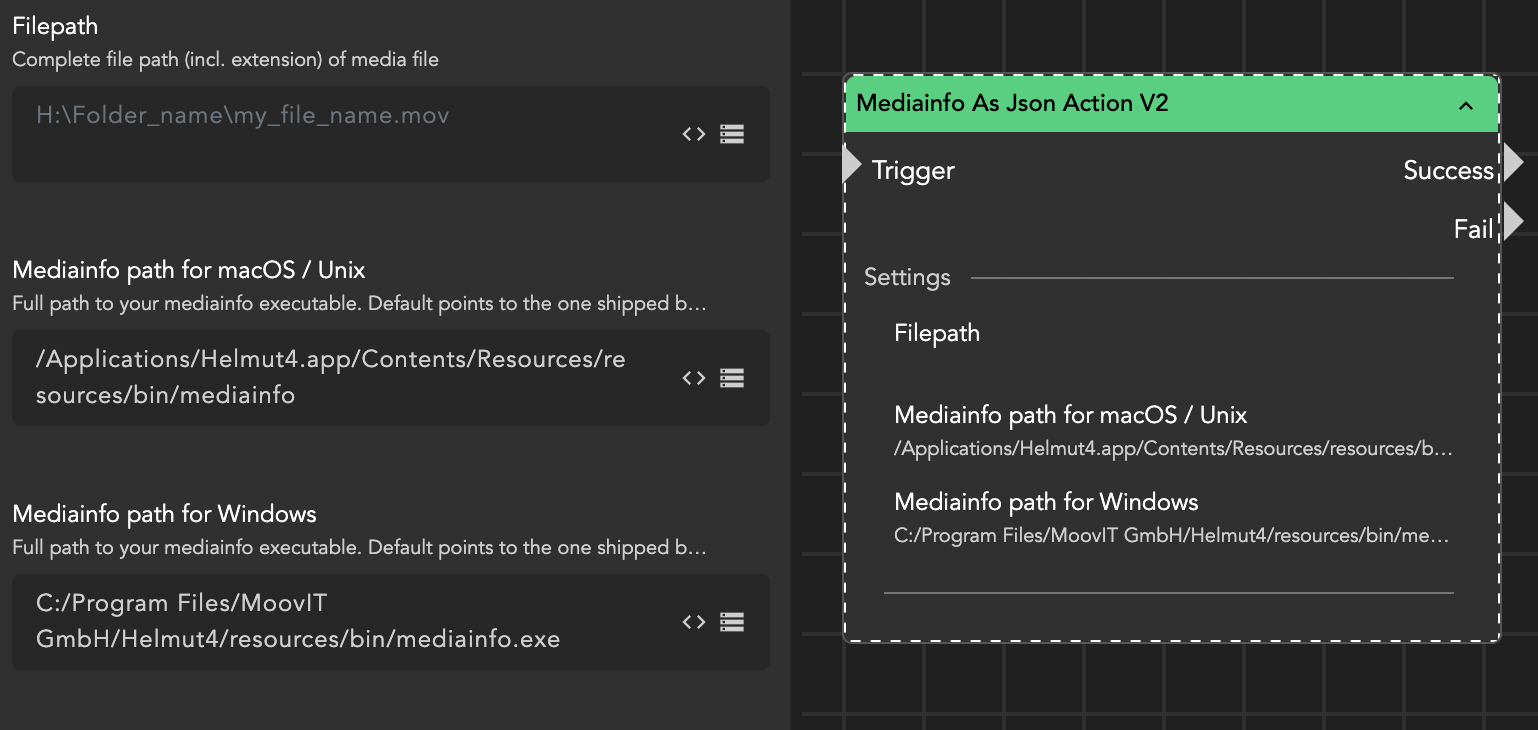This screenshot has height=730, width=1538.
Task: Click the Windows mediainfo.exe path input field
Action: tap(340, 621)
